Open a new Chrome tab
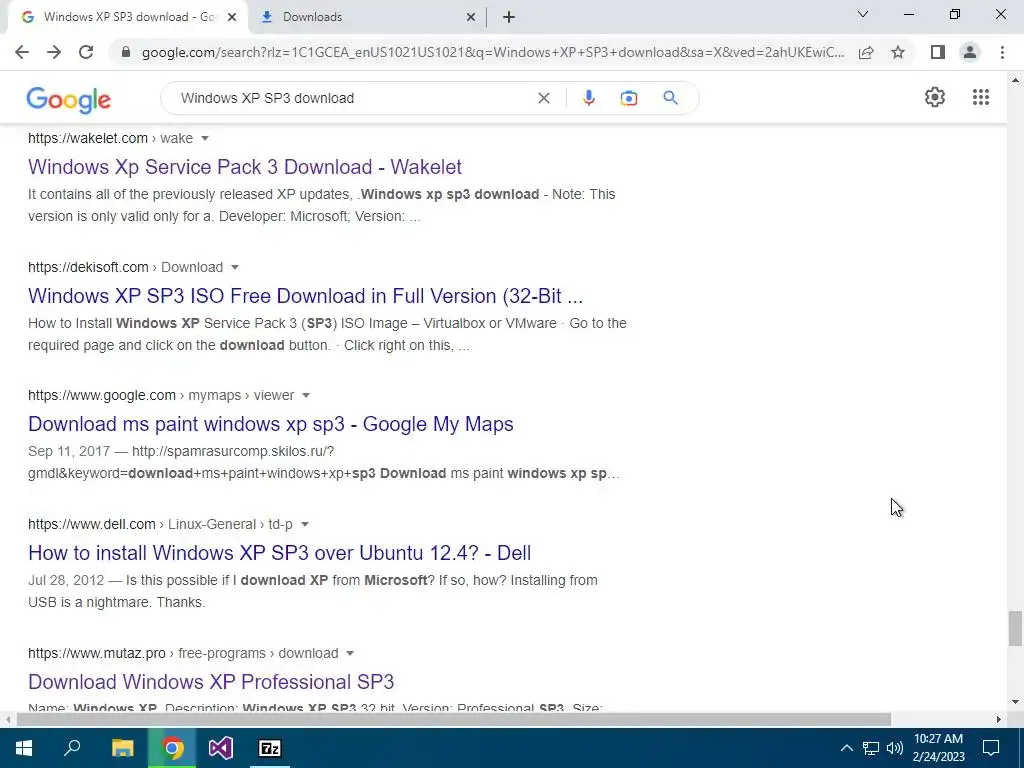The height and width of the screenshot is (768, 1024). (509, 17)
